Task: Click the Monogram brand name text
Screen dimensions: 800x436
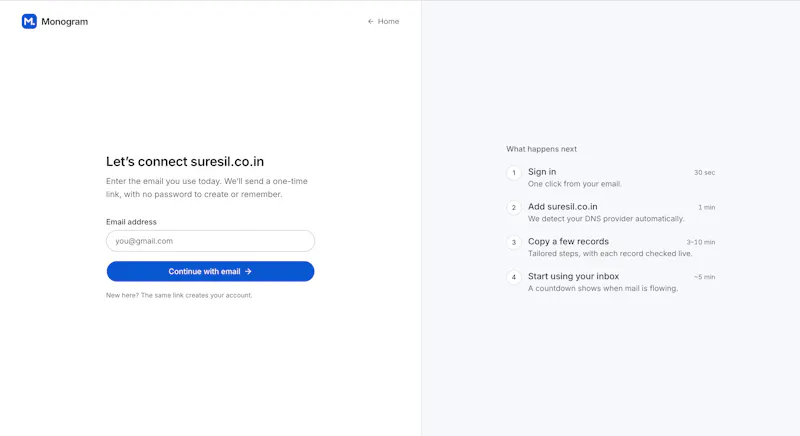Action: 64,21
